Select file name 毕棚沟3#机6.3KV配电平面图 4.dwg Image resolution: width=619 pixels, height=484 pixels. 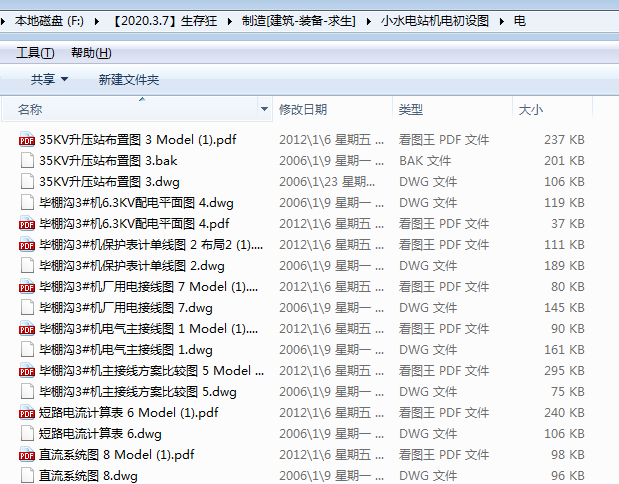coord(136,203)
